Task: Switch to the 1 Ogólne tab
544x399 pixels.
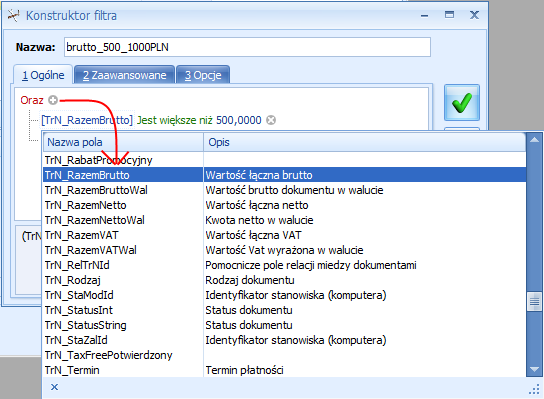Action: (x=43, y=75)
